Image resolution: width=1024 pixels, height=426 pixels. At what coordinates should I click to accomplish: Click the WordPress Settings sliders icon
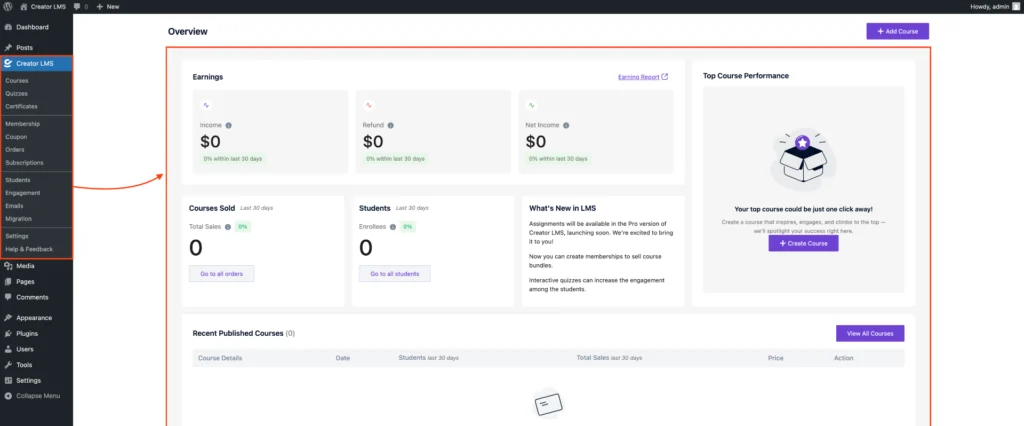tap(8, 380)
